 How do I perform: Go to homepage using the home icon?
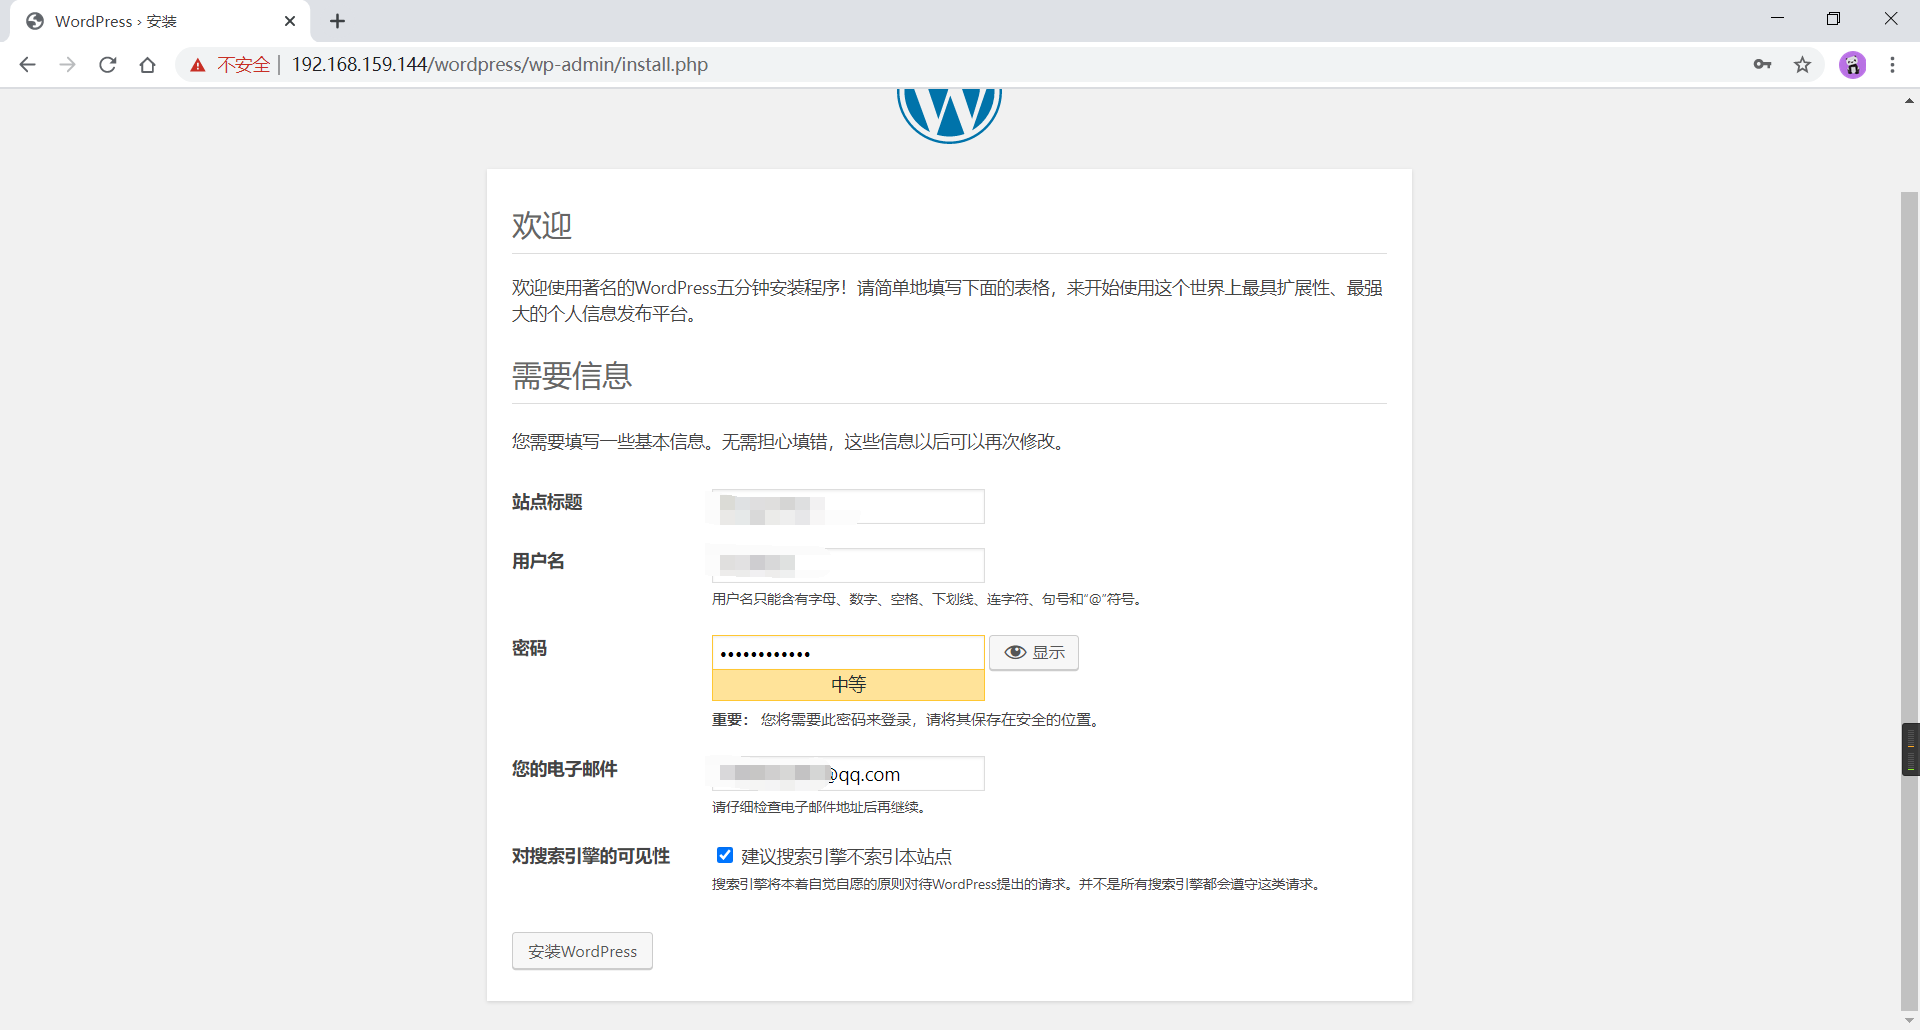click(x=147, y=64)
